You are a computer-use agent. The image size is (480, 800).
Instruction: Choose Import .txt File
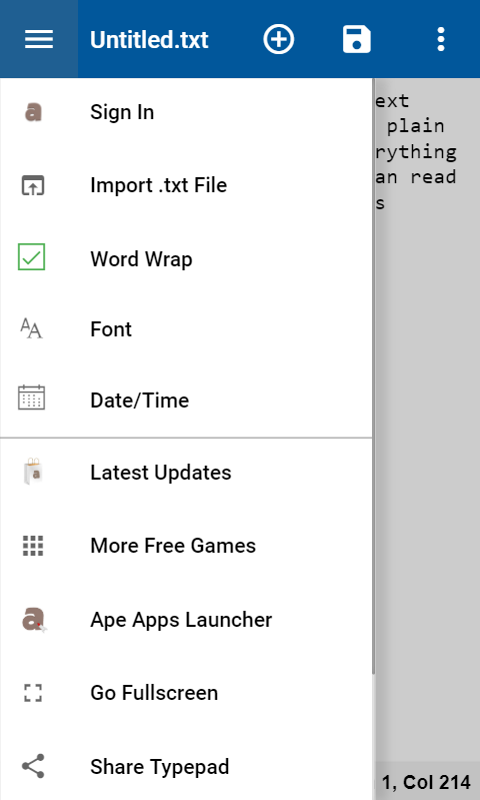(186, 185)
